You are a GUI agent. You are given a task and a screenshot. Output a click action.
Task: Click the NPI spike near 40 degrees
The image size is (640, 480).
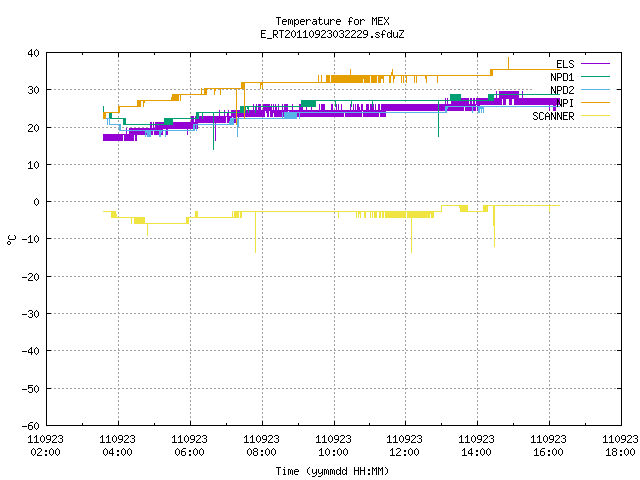[x=508, y=63]
